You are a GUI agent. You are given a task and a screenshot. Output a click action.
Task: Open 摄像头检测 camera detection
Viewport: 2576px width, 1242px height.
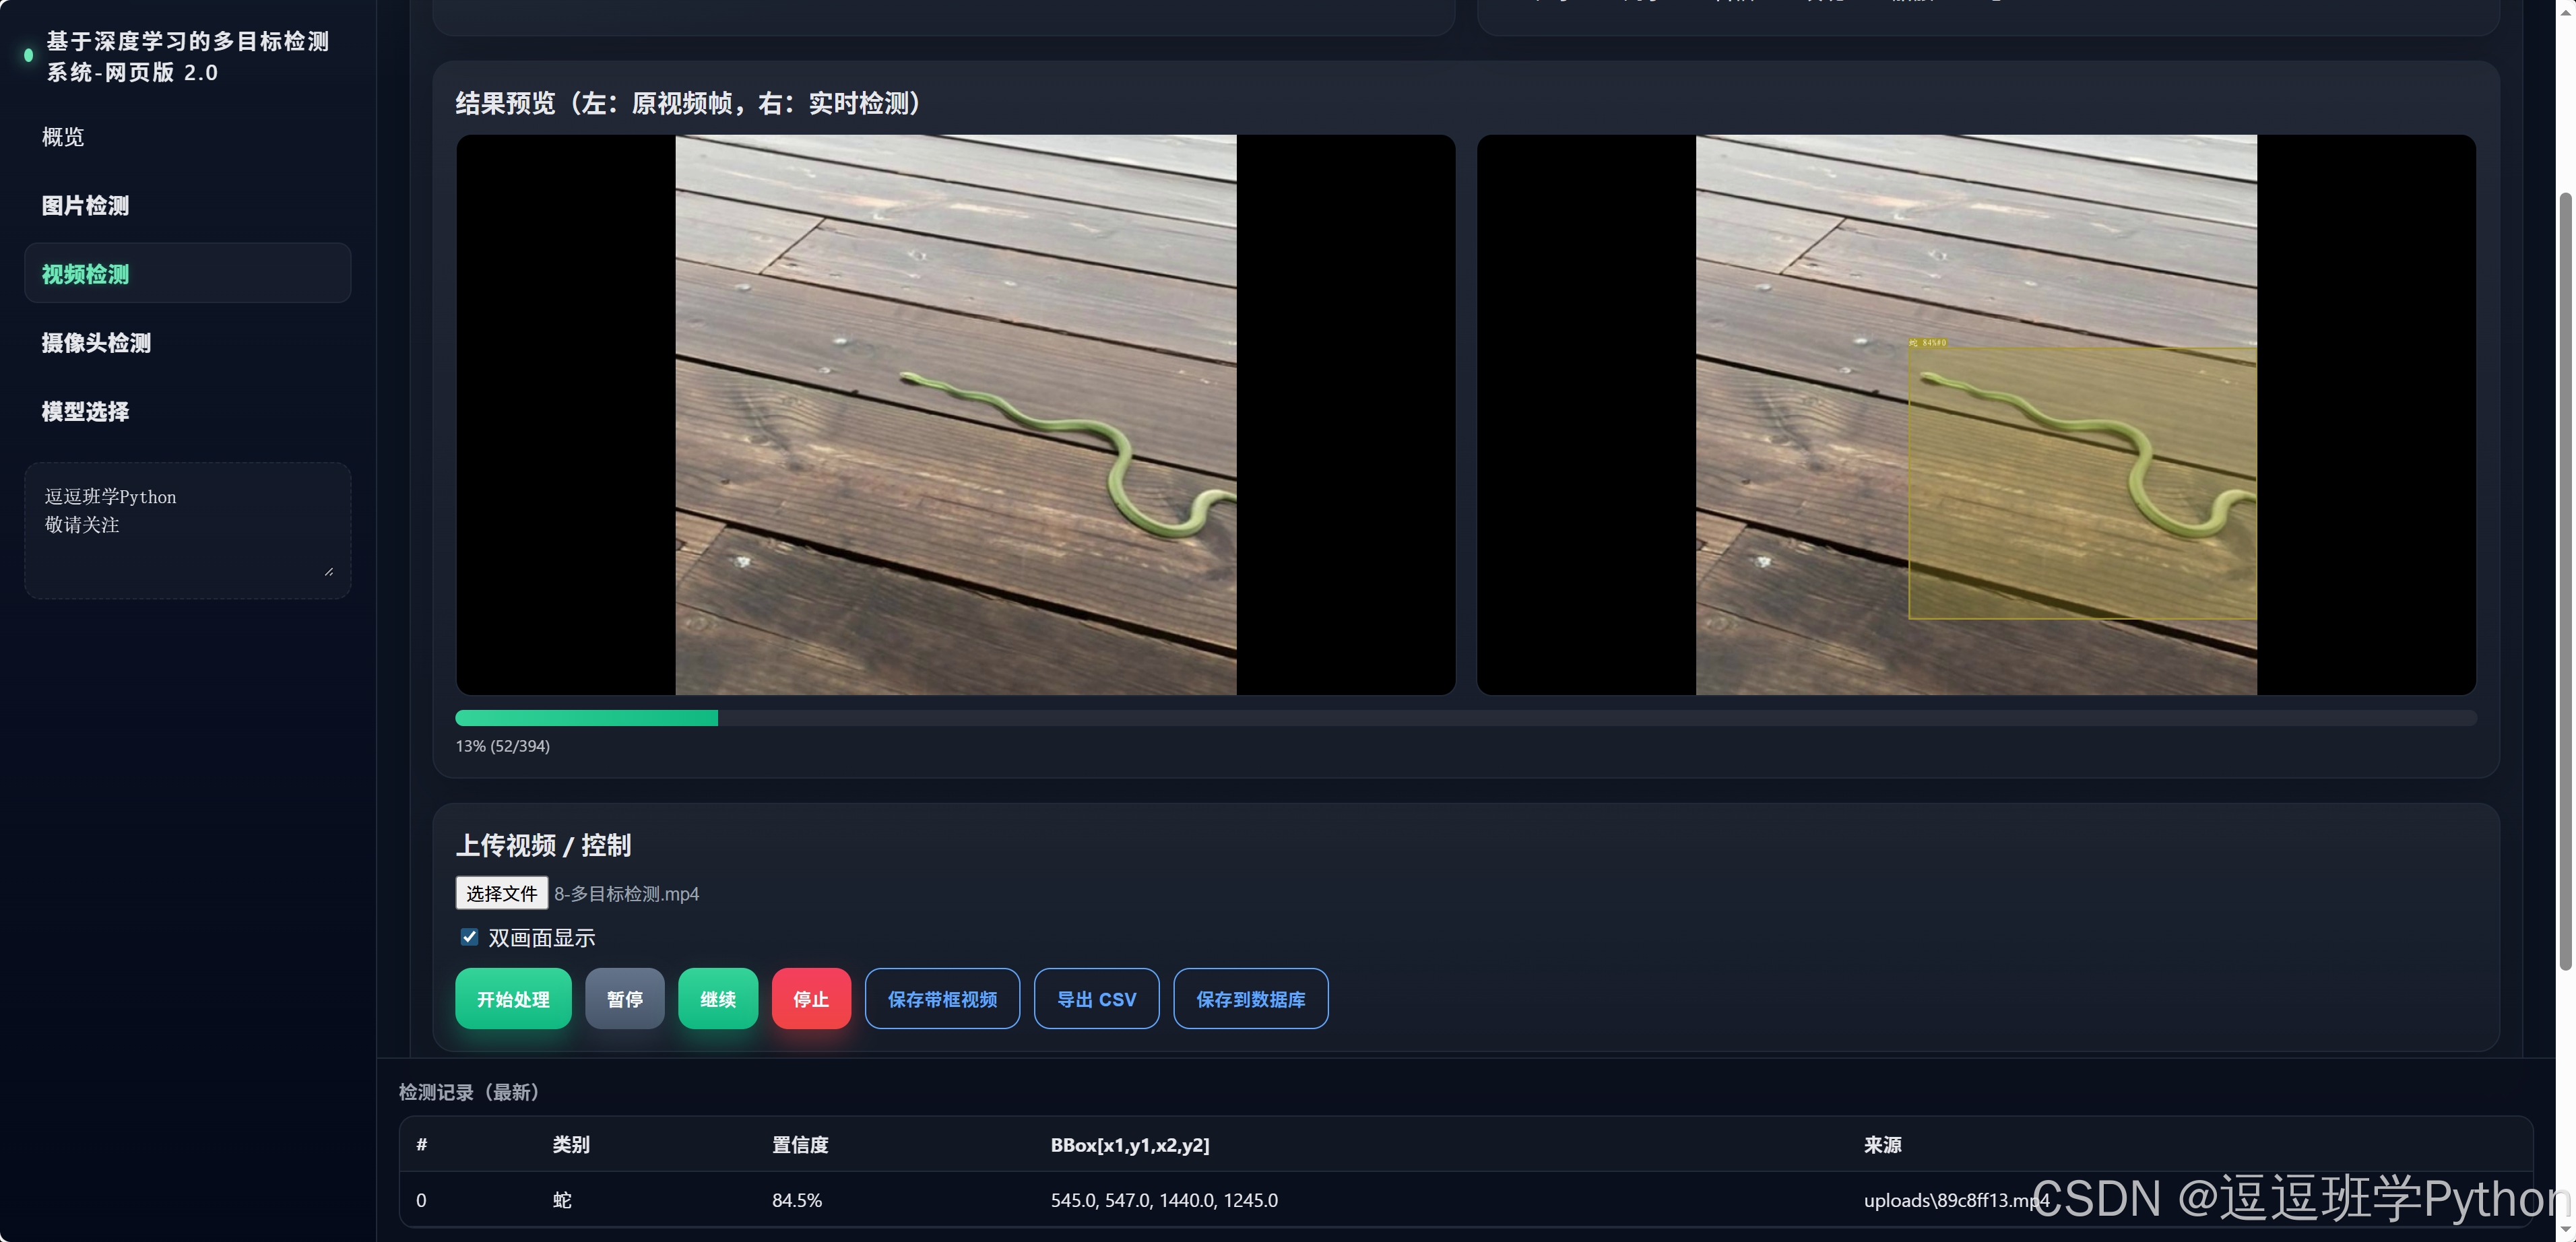[96, 343]
